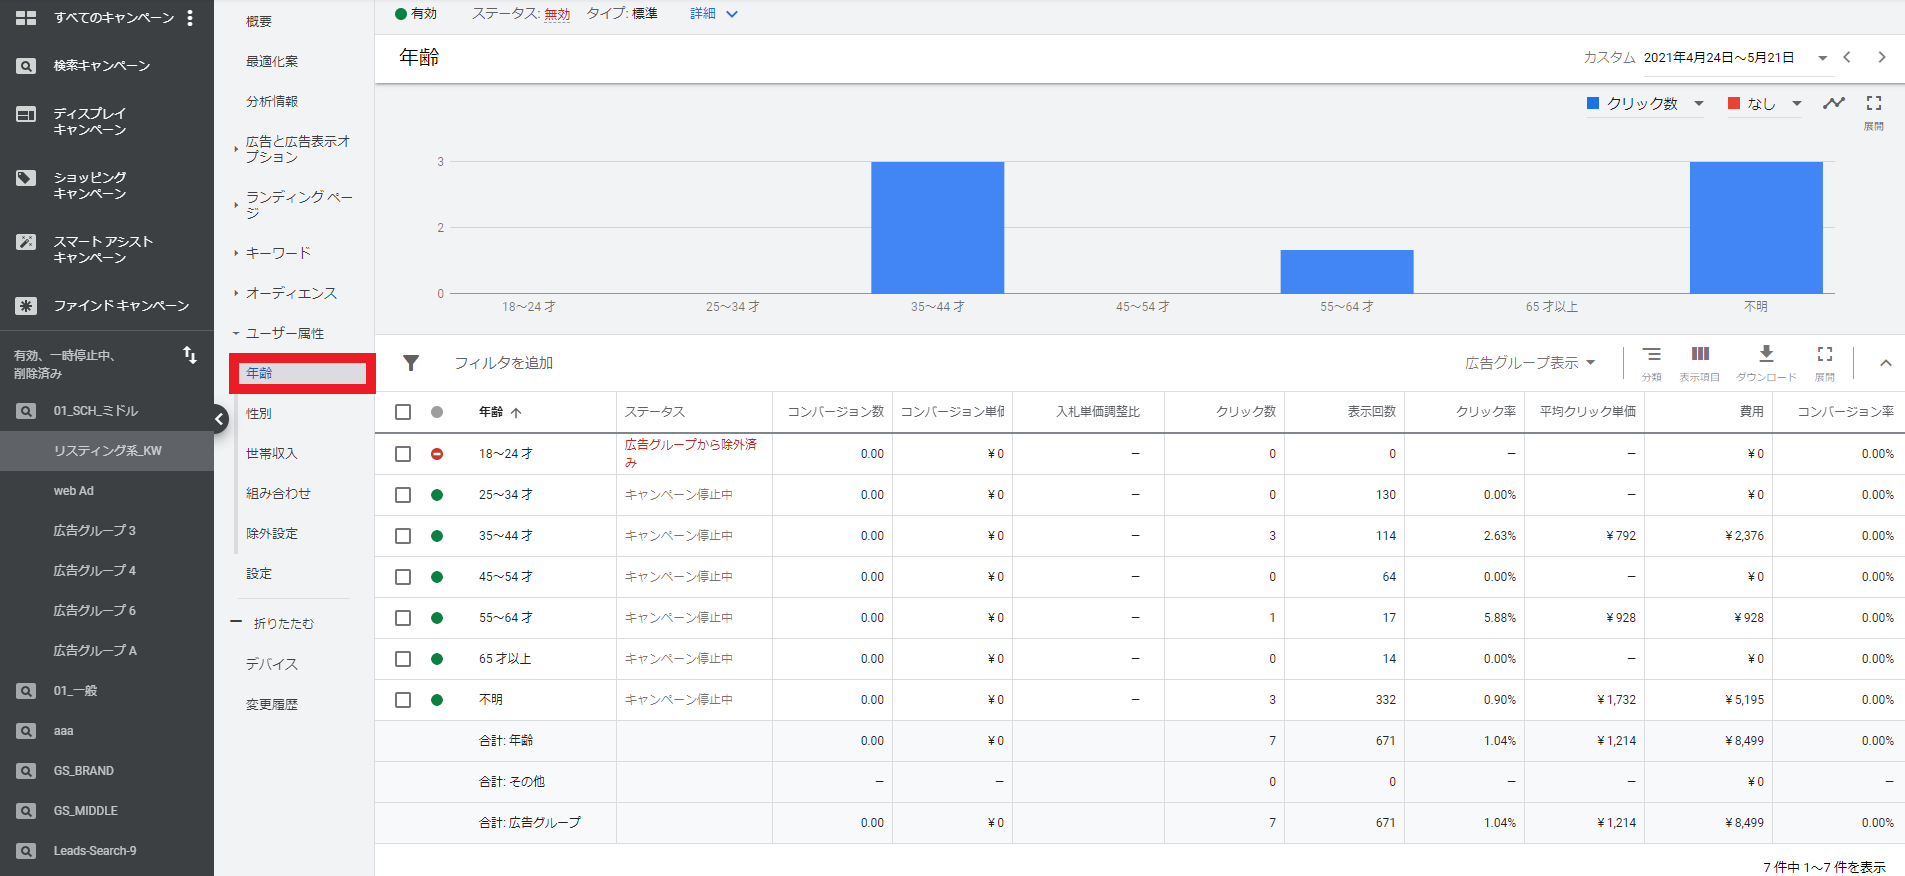This screenshot has width=1905, height=876.
Task: Click the 検索キャンペーン magnifier icon
Action: point(26,66)
